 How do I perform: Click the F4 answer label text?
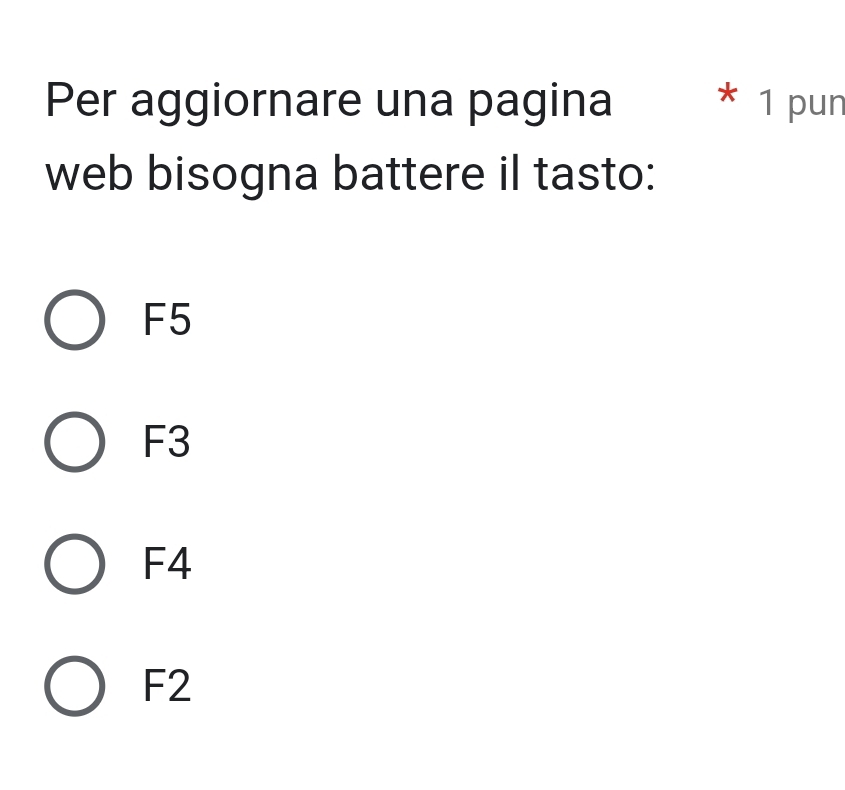167,564
